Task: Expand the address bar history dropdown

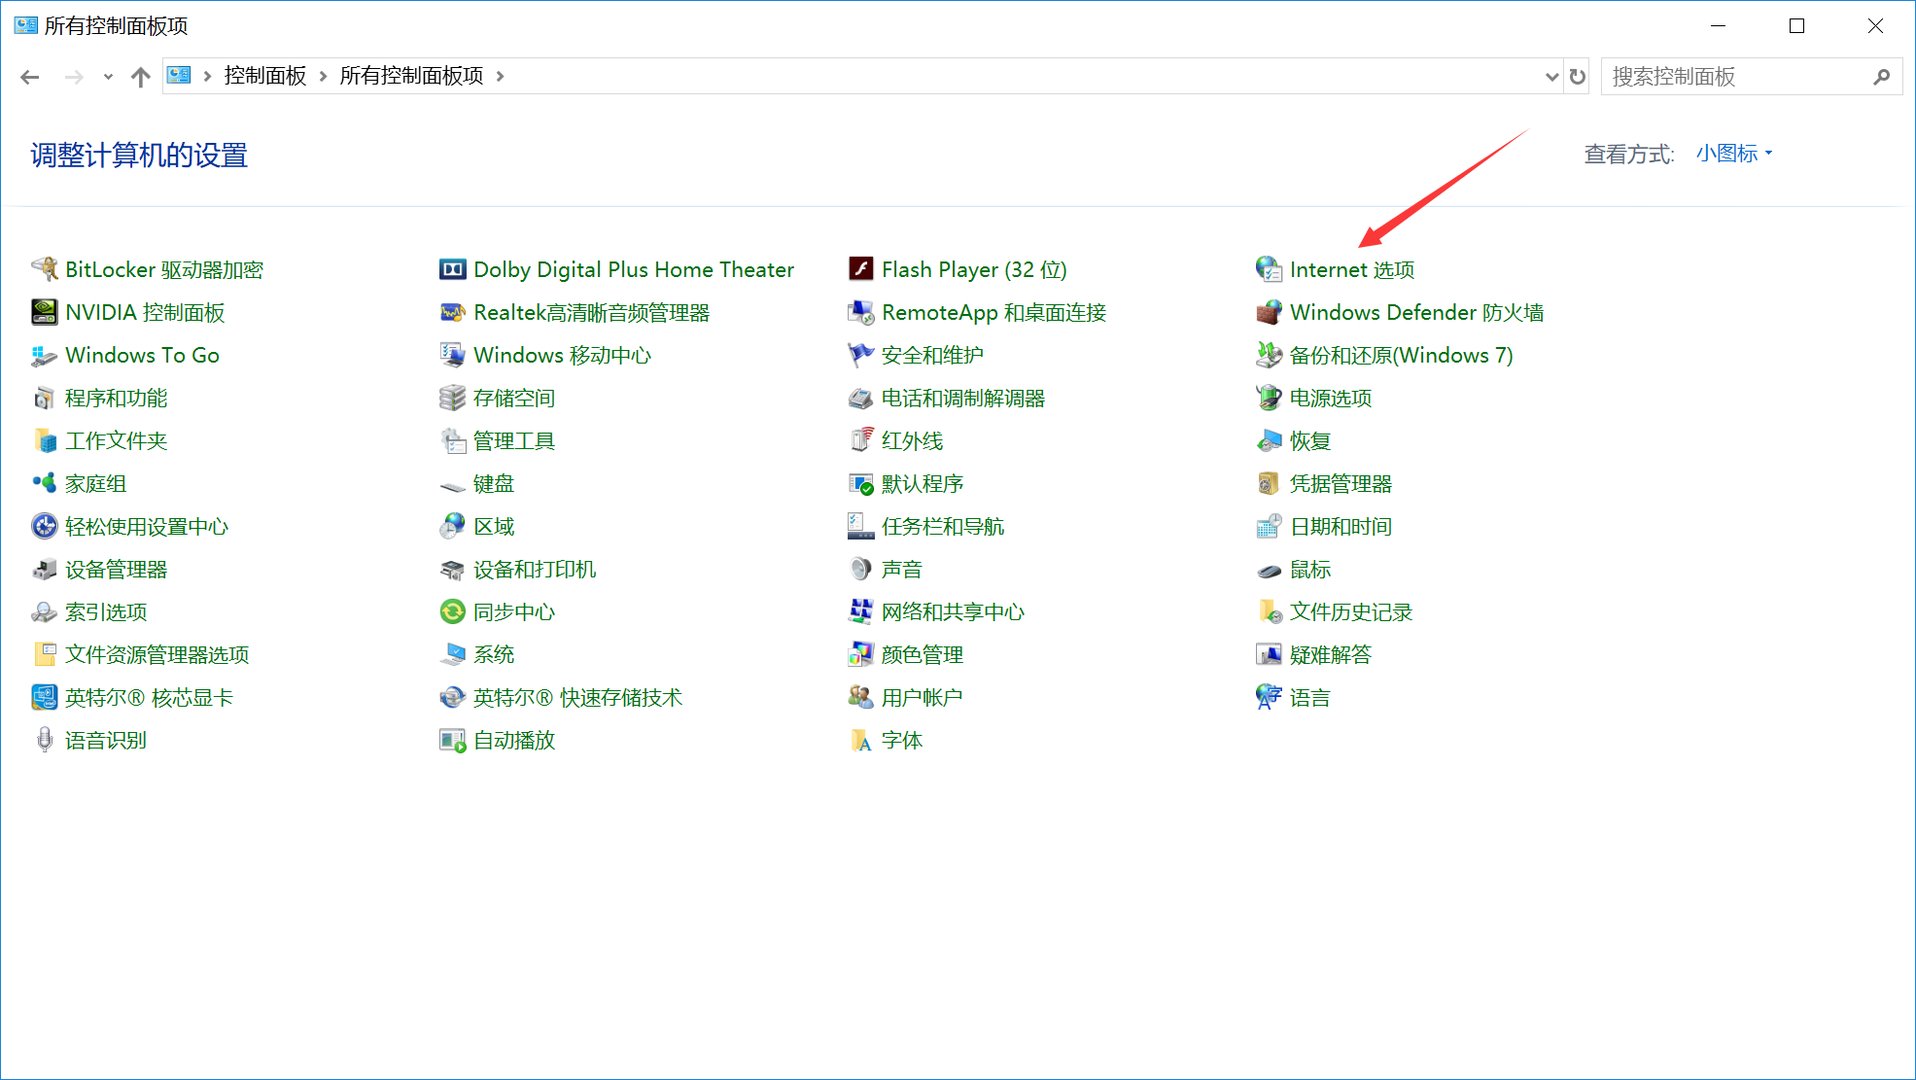Action: click(1551, 77)
